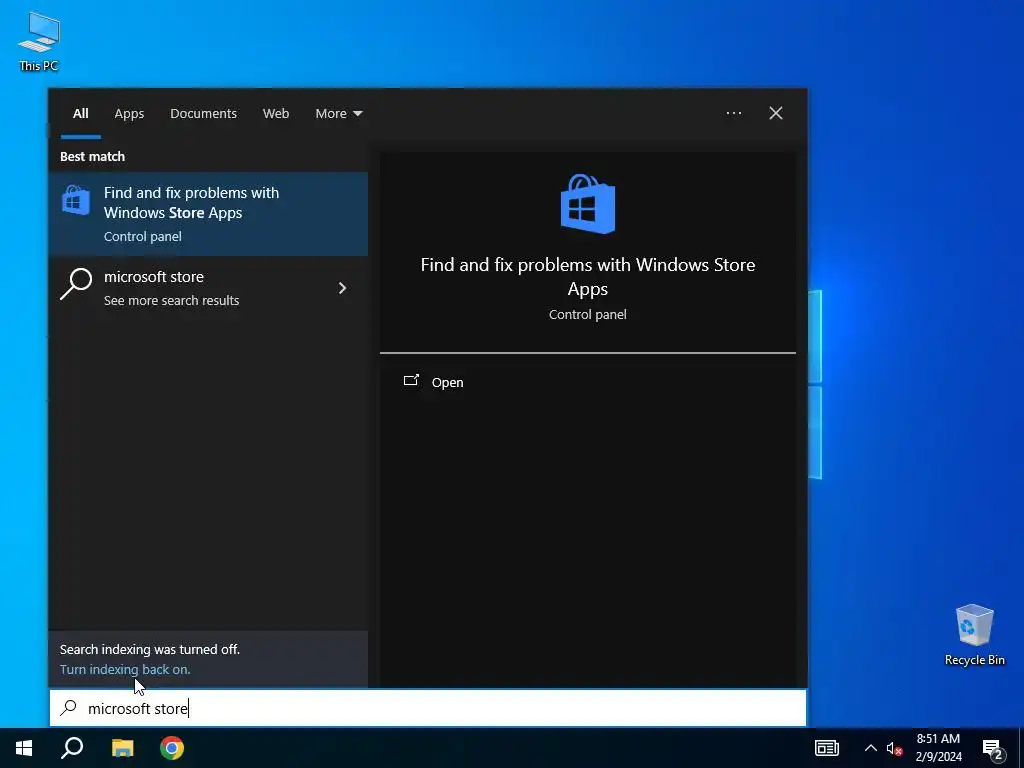Image resolution: width=1024 pixels, height=768 pixels.
Task: Show hidden system tray icons
Action: point(871,748)
